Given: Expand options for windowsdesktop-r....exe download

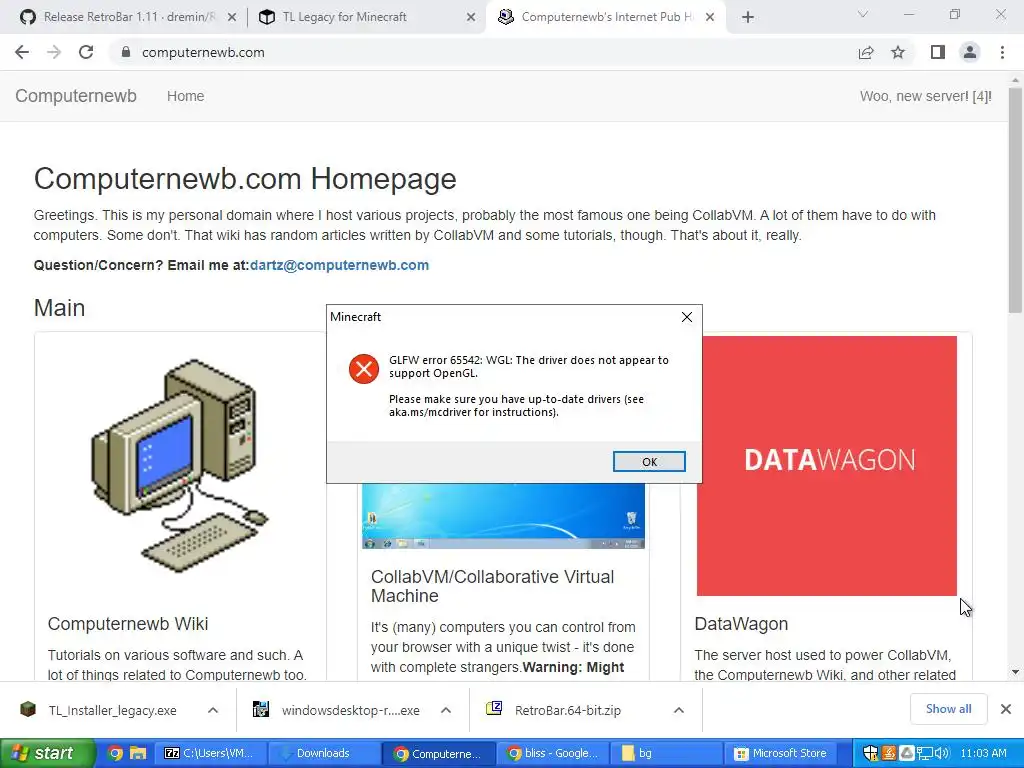Looking at the screenshot, I should pyautogui.click(x=446, y=710).
